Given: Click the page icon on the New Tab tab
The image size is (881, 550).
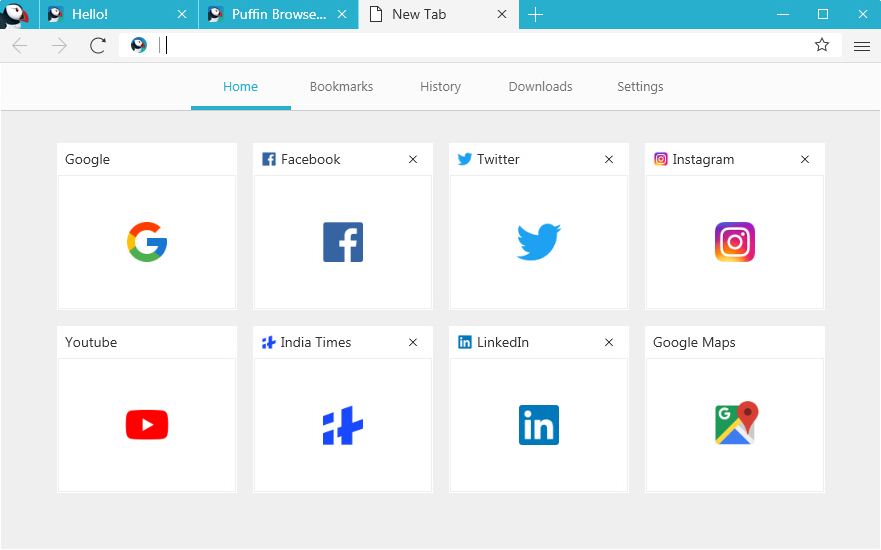Looking at the screenshot, I should point(376,15).
